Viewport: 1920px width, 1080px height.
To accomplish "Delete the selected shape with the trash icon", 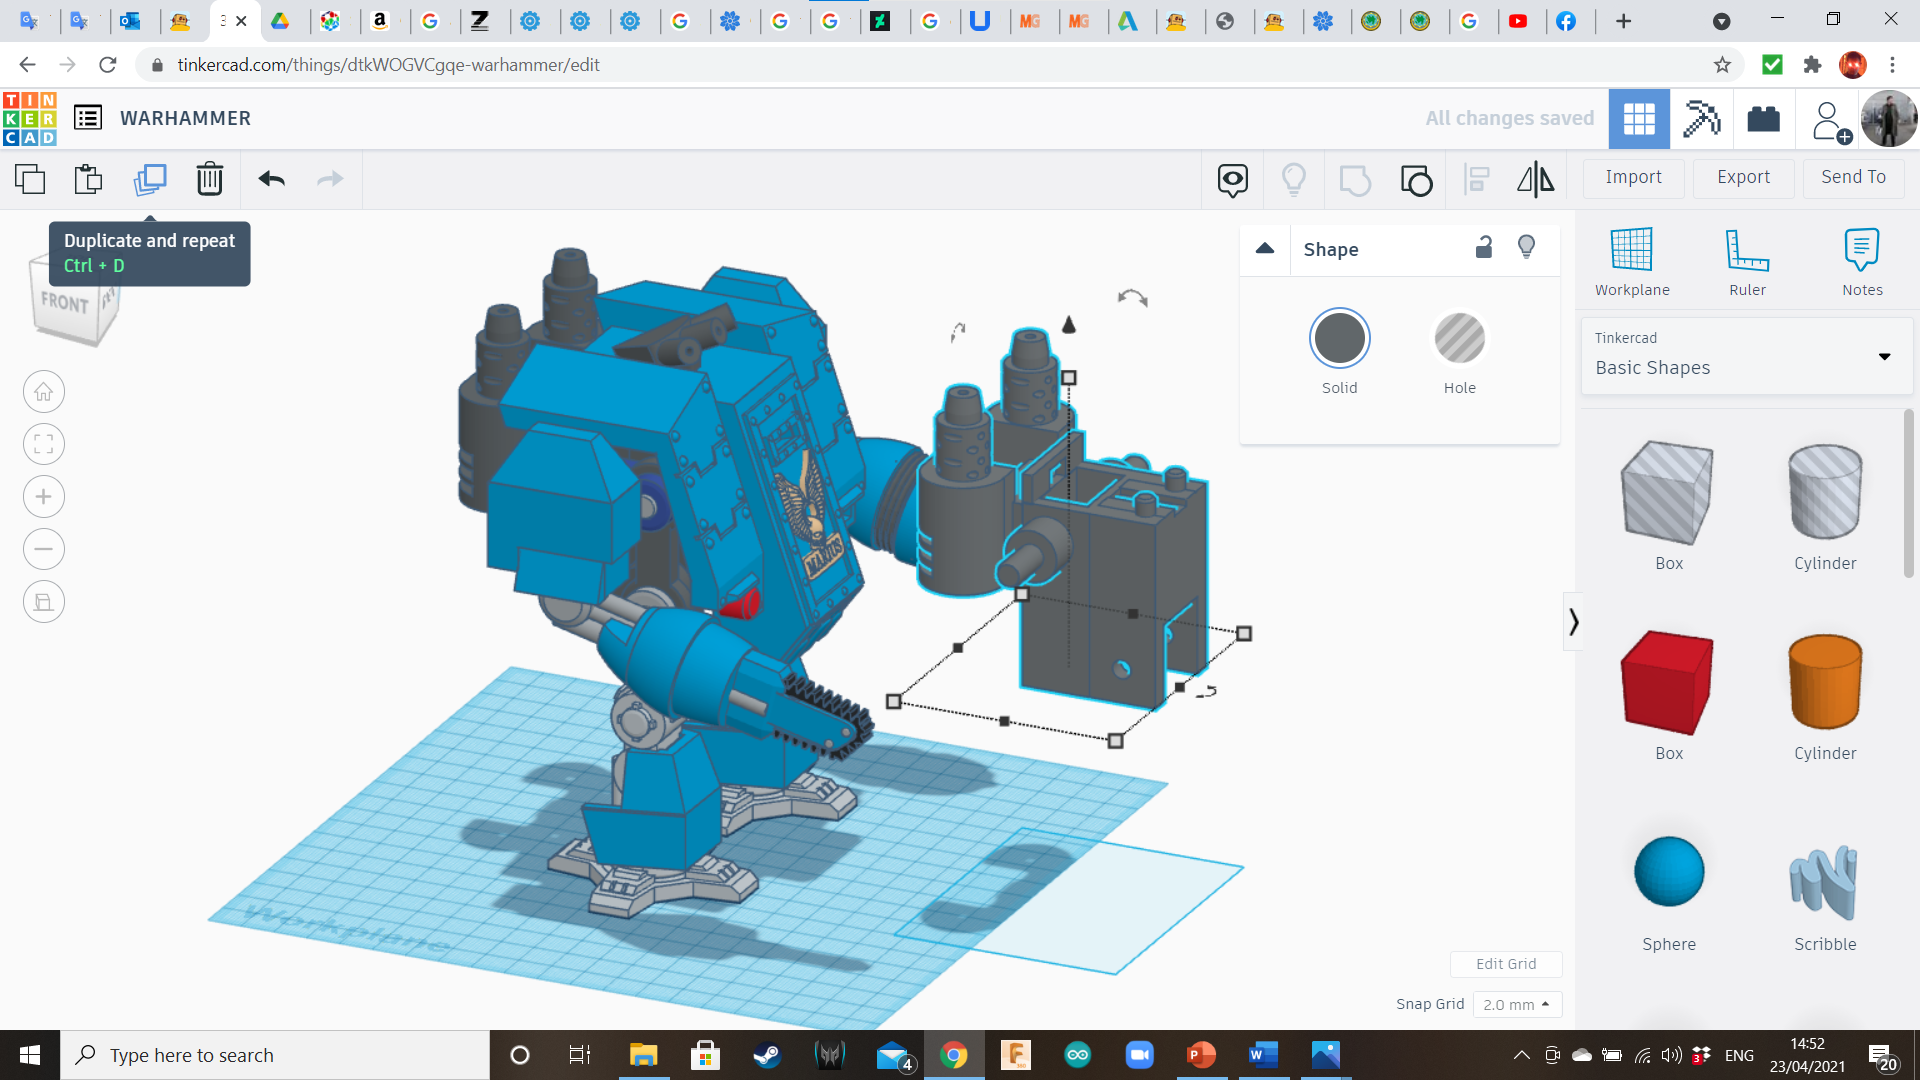I will click(209, 179).
